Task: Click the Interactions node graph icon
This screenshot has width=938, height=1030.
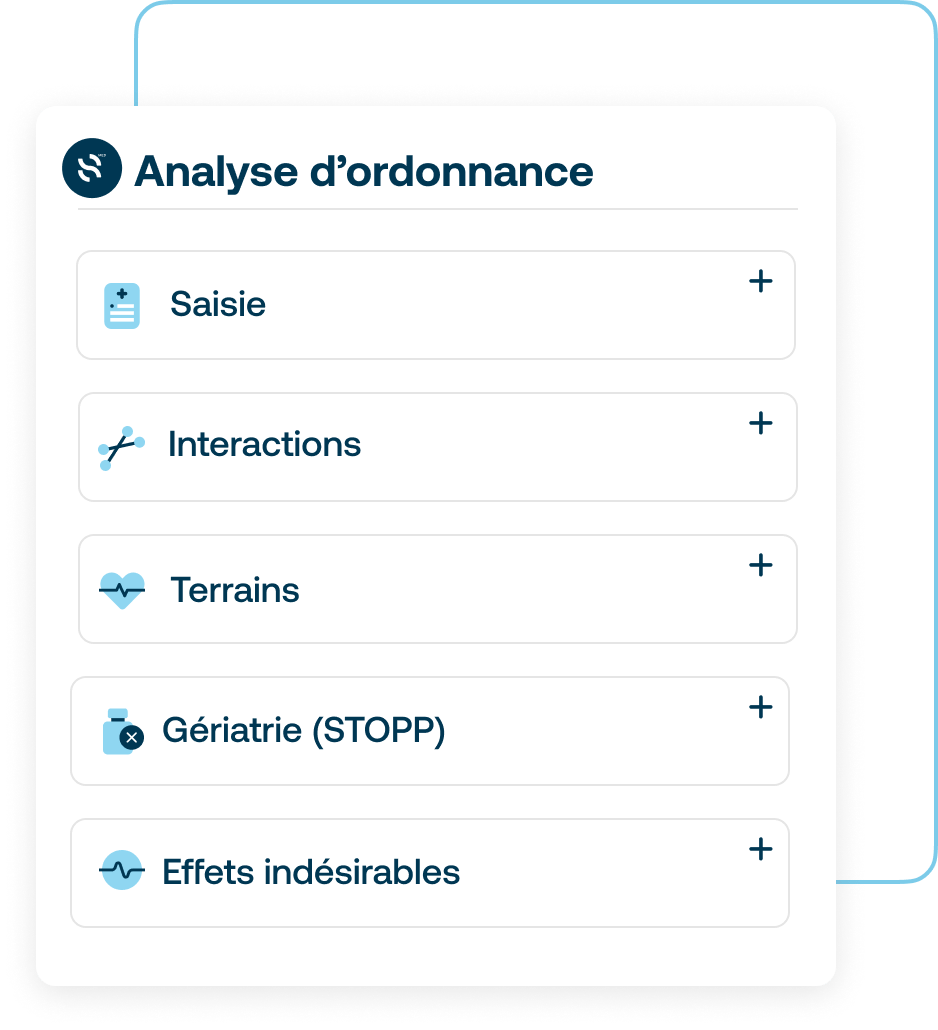Action: click(122, 448)
